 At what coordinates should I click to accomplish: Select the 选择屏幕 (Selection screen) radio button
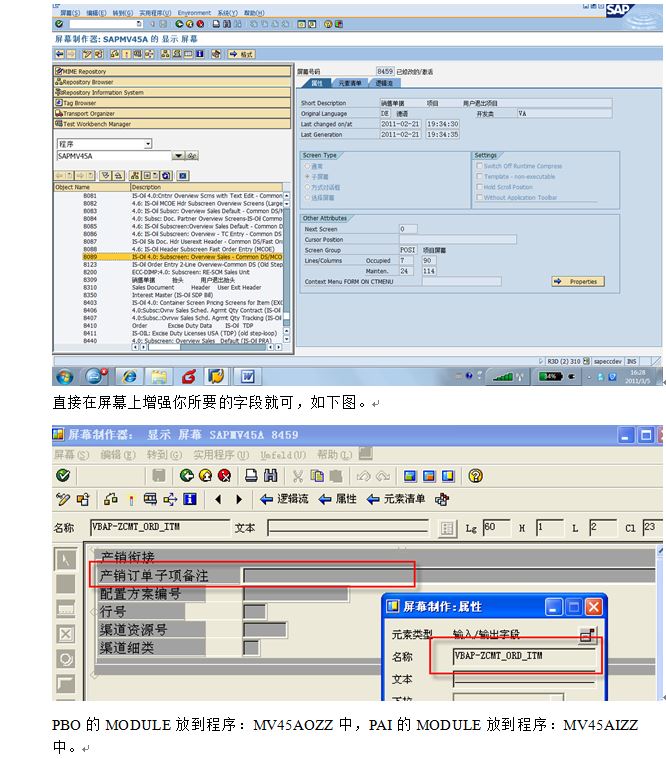pyautogui.click(x=307, y=197)
